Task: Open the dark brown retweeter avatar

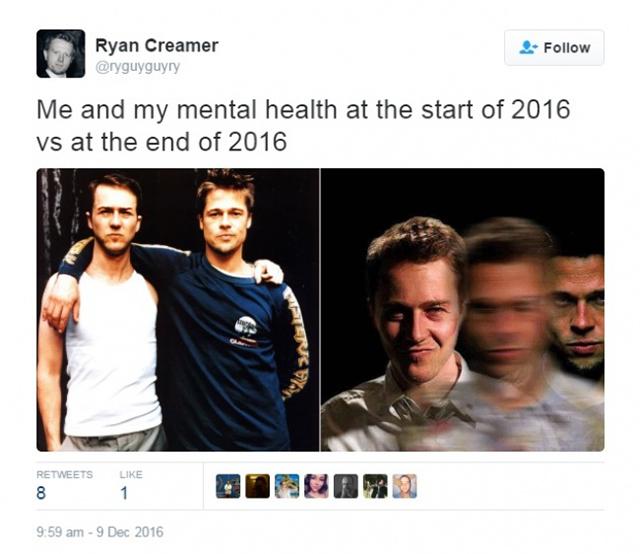Action: pos(258,486)
